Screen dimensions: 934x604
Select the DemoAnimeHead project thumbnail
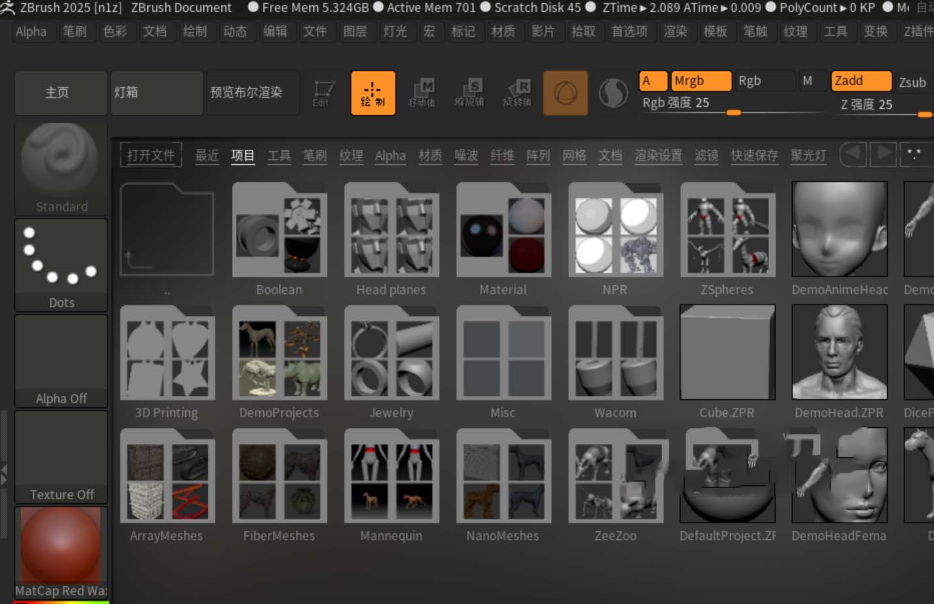(x=839, y=239)
